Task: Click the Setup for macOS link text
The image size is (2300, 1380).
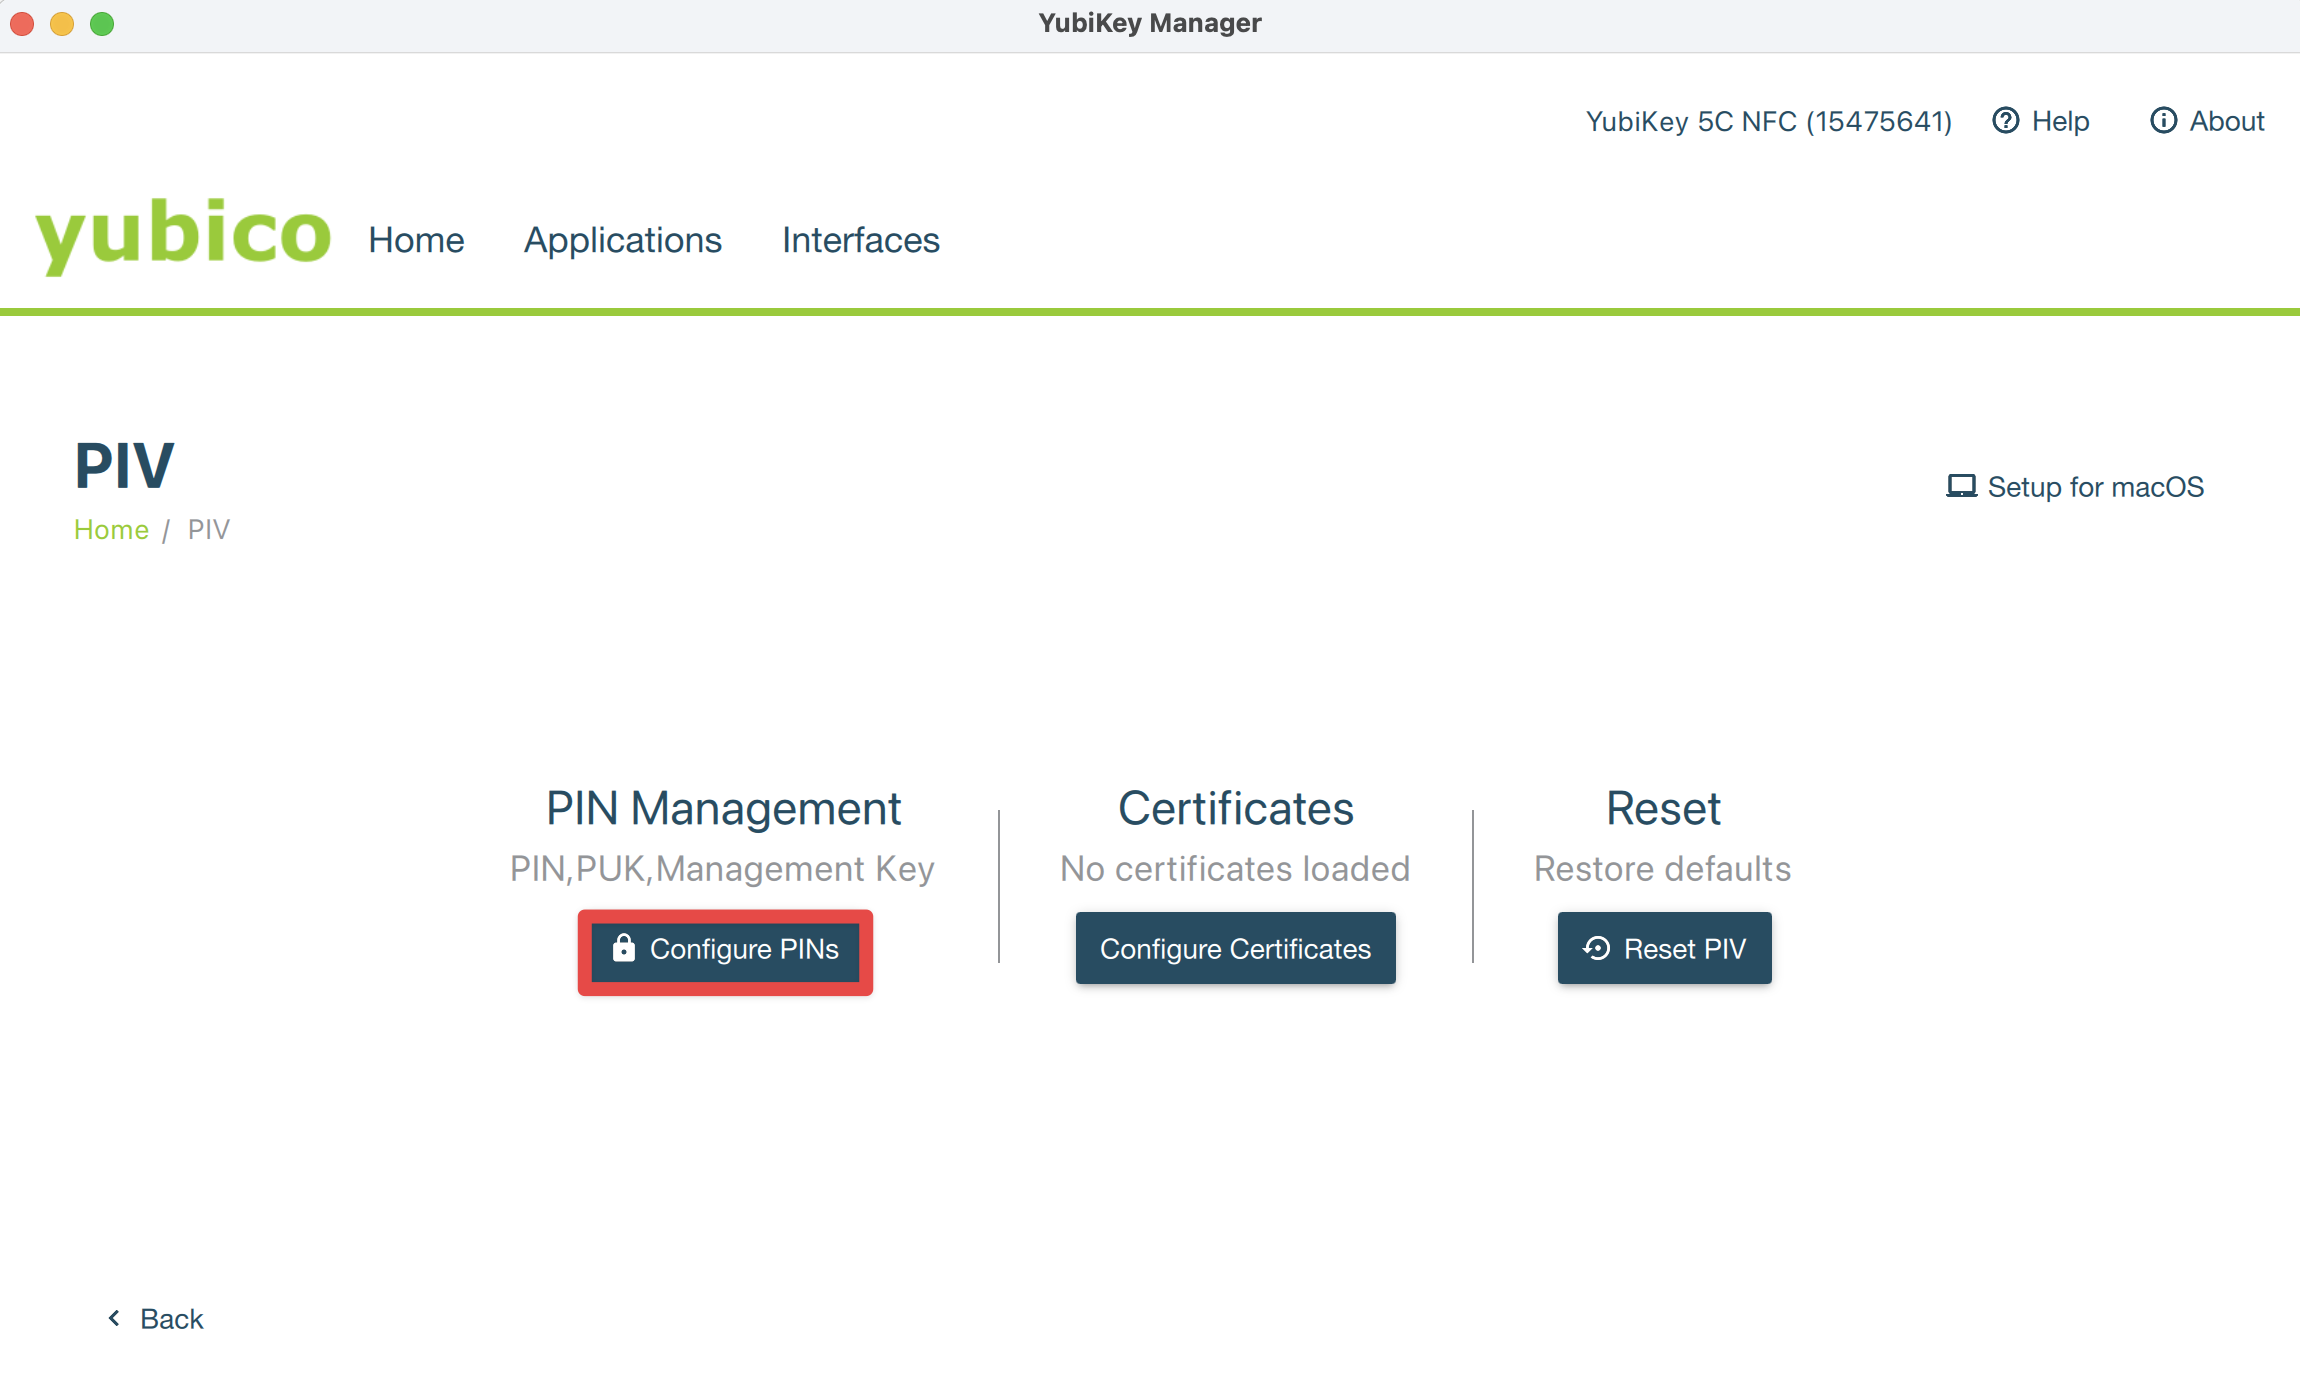Action: (x=2096, y=487)
